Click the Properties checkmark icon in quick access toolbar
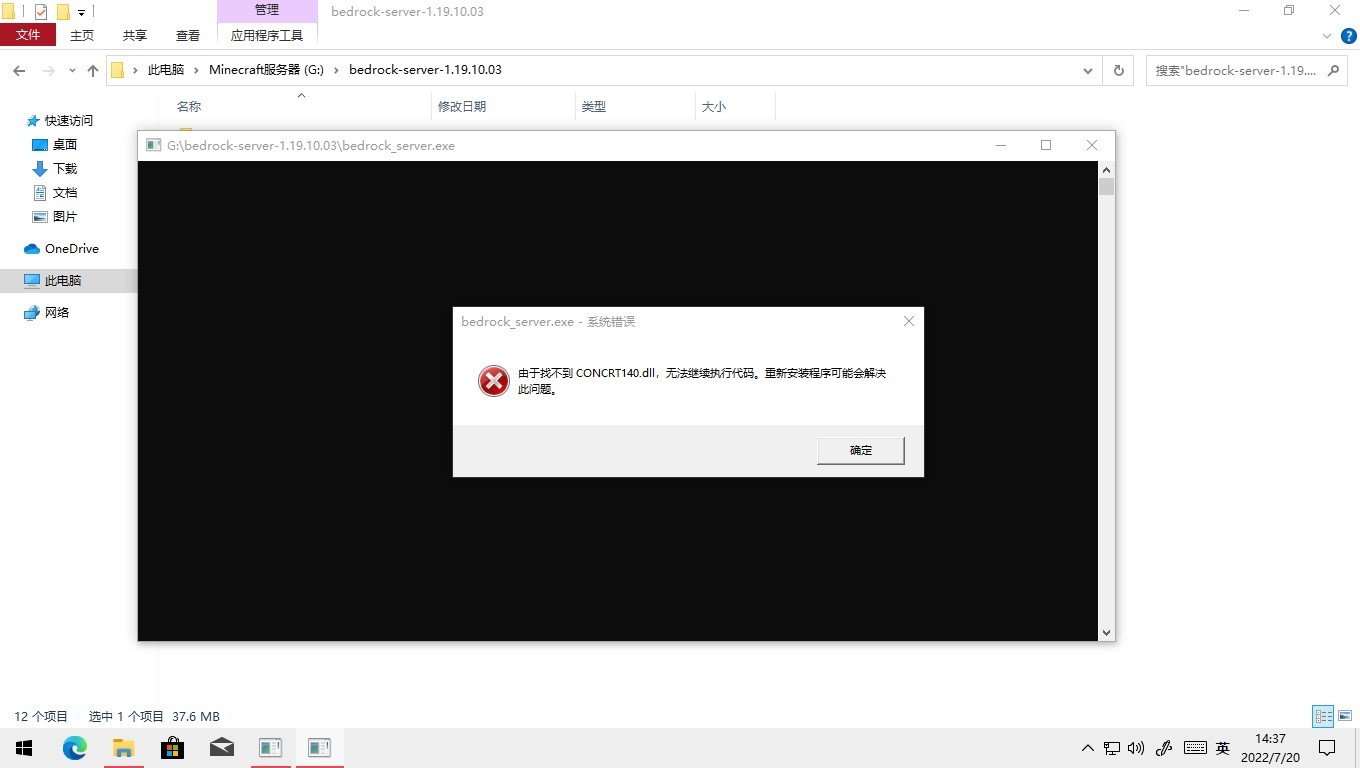Viewport: 1360px width, 768px height. click(41, 12)
